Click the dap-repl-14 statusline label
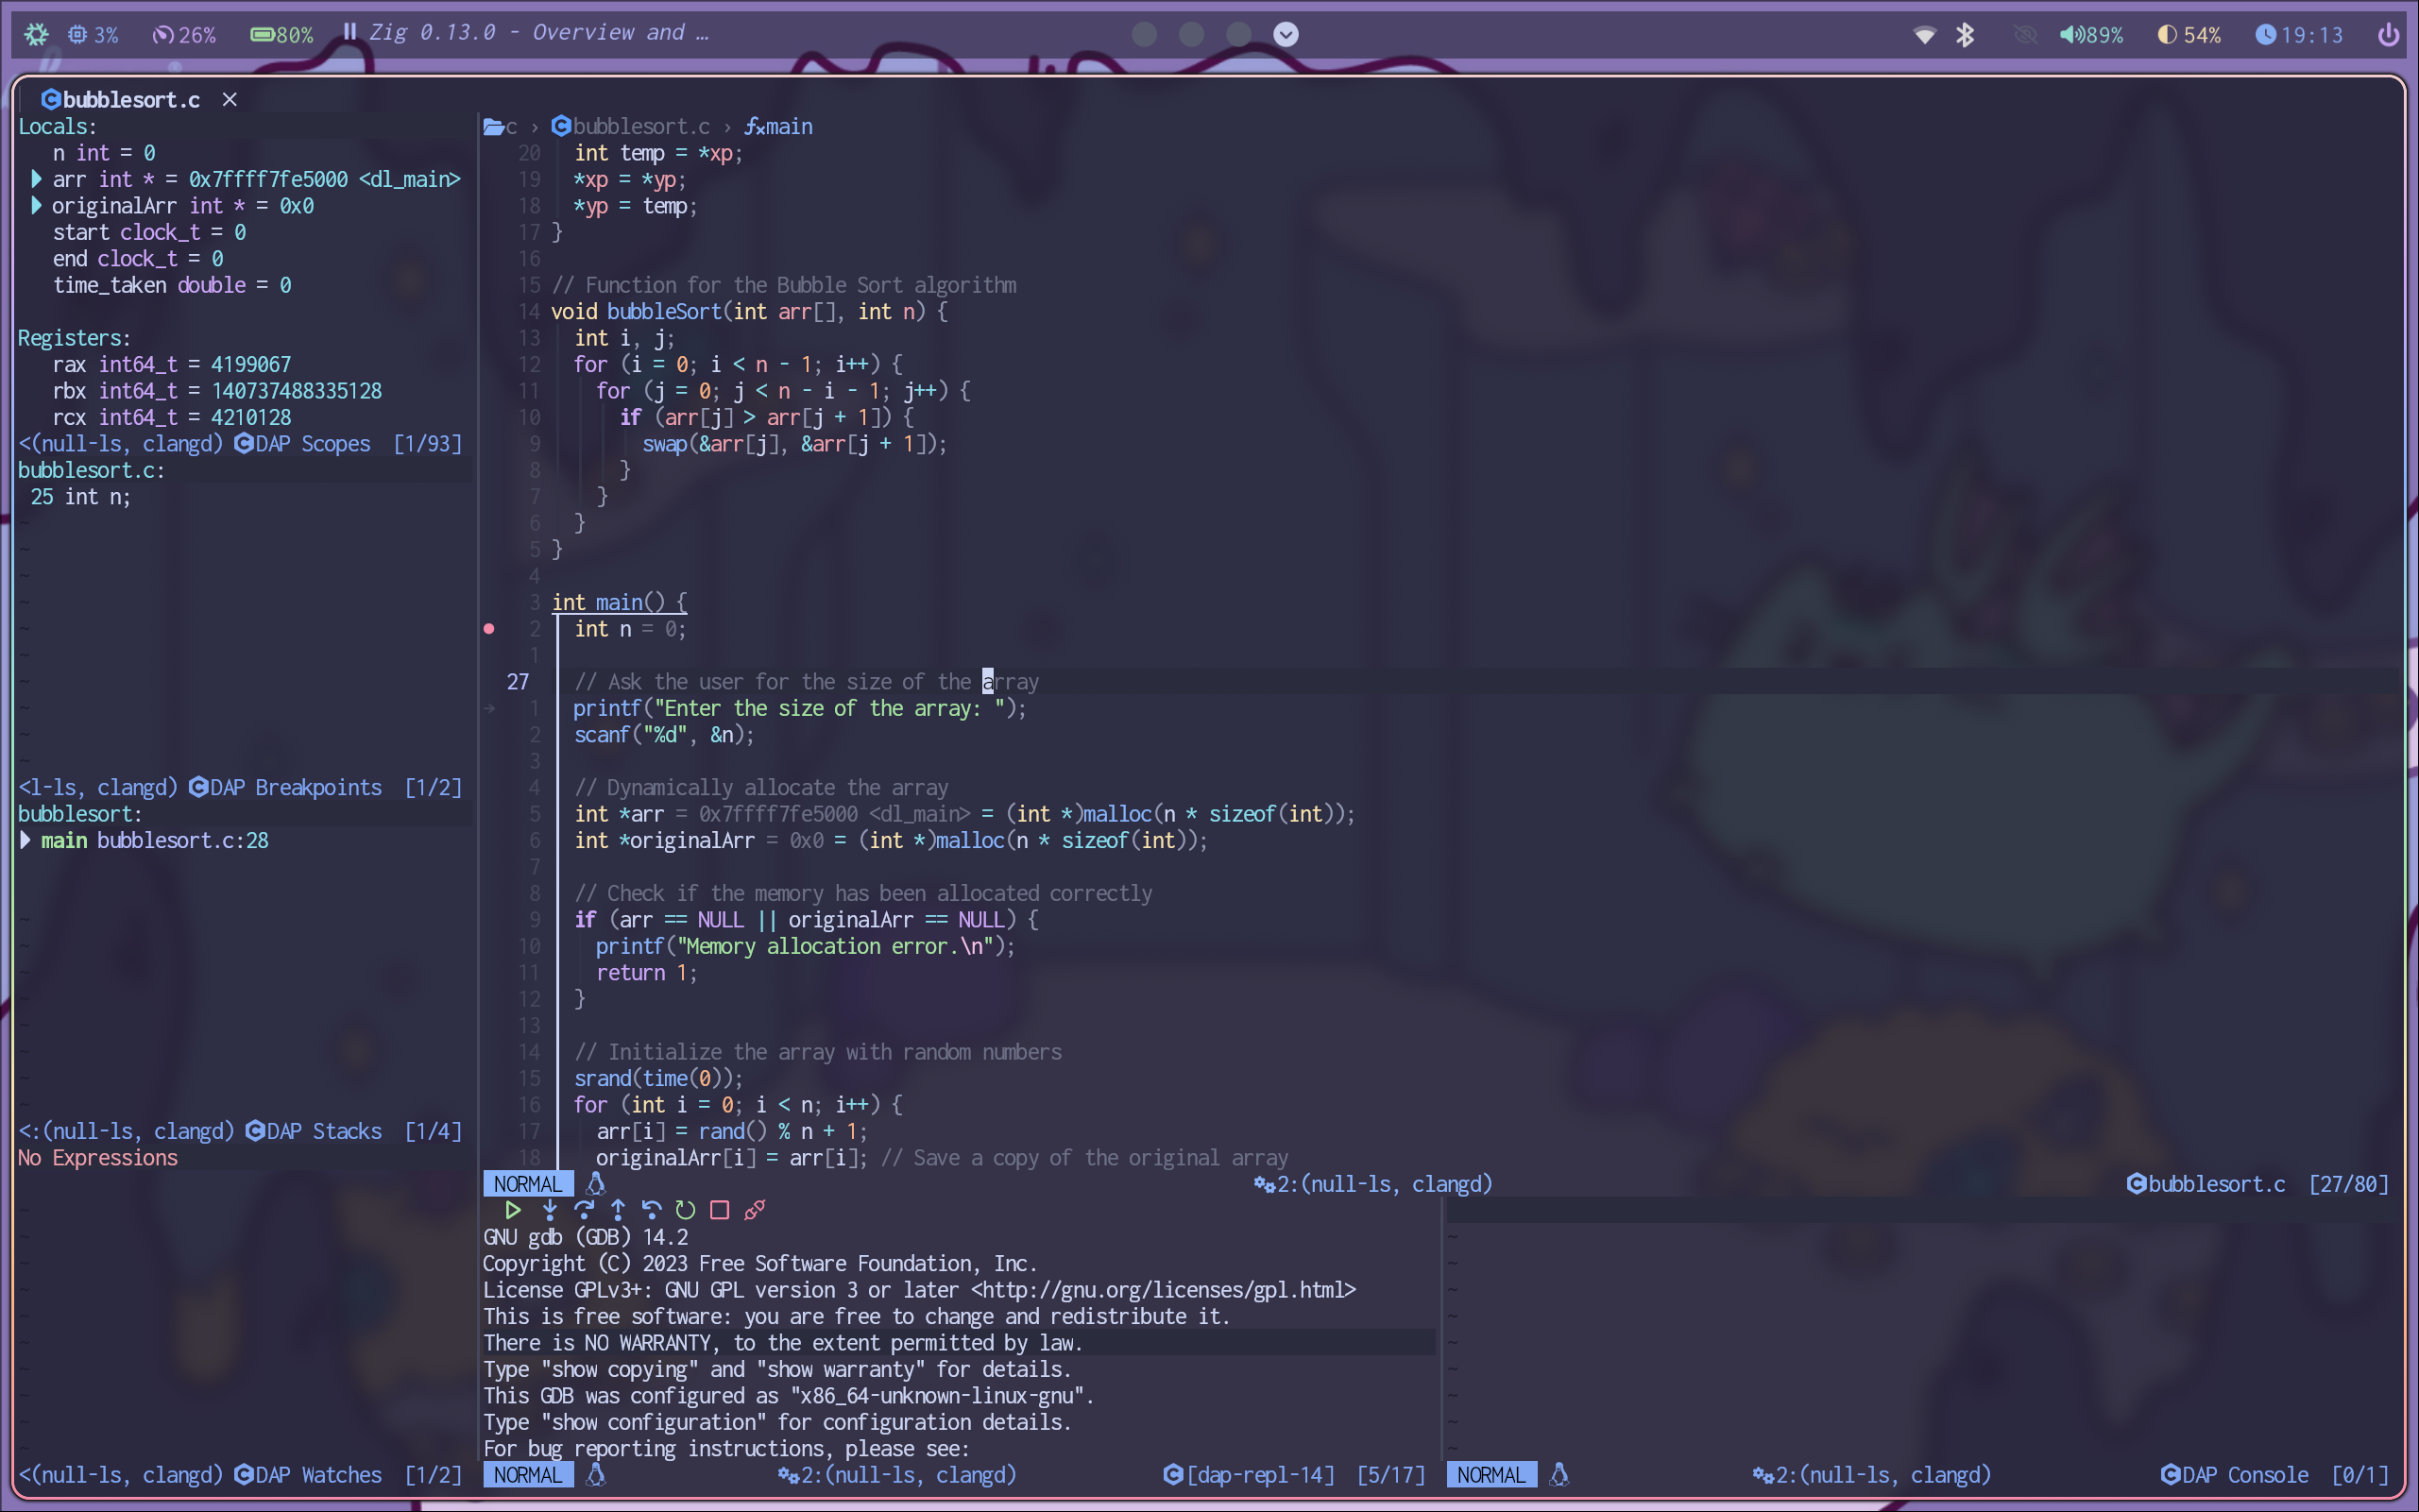The width and height of the screenshot is (2419, 1512). coord(1261,1475)
